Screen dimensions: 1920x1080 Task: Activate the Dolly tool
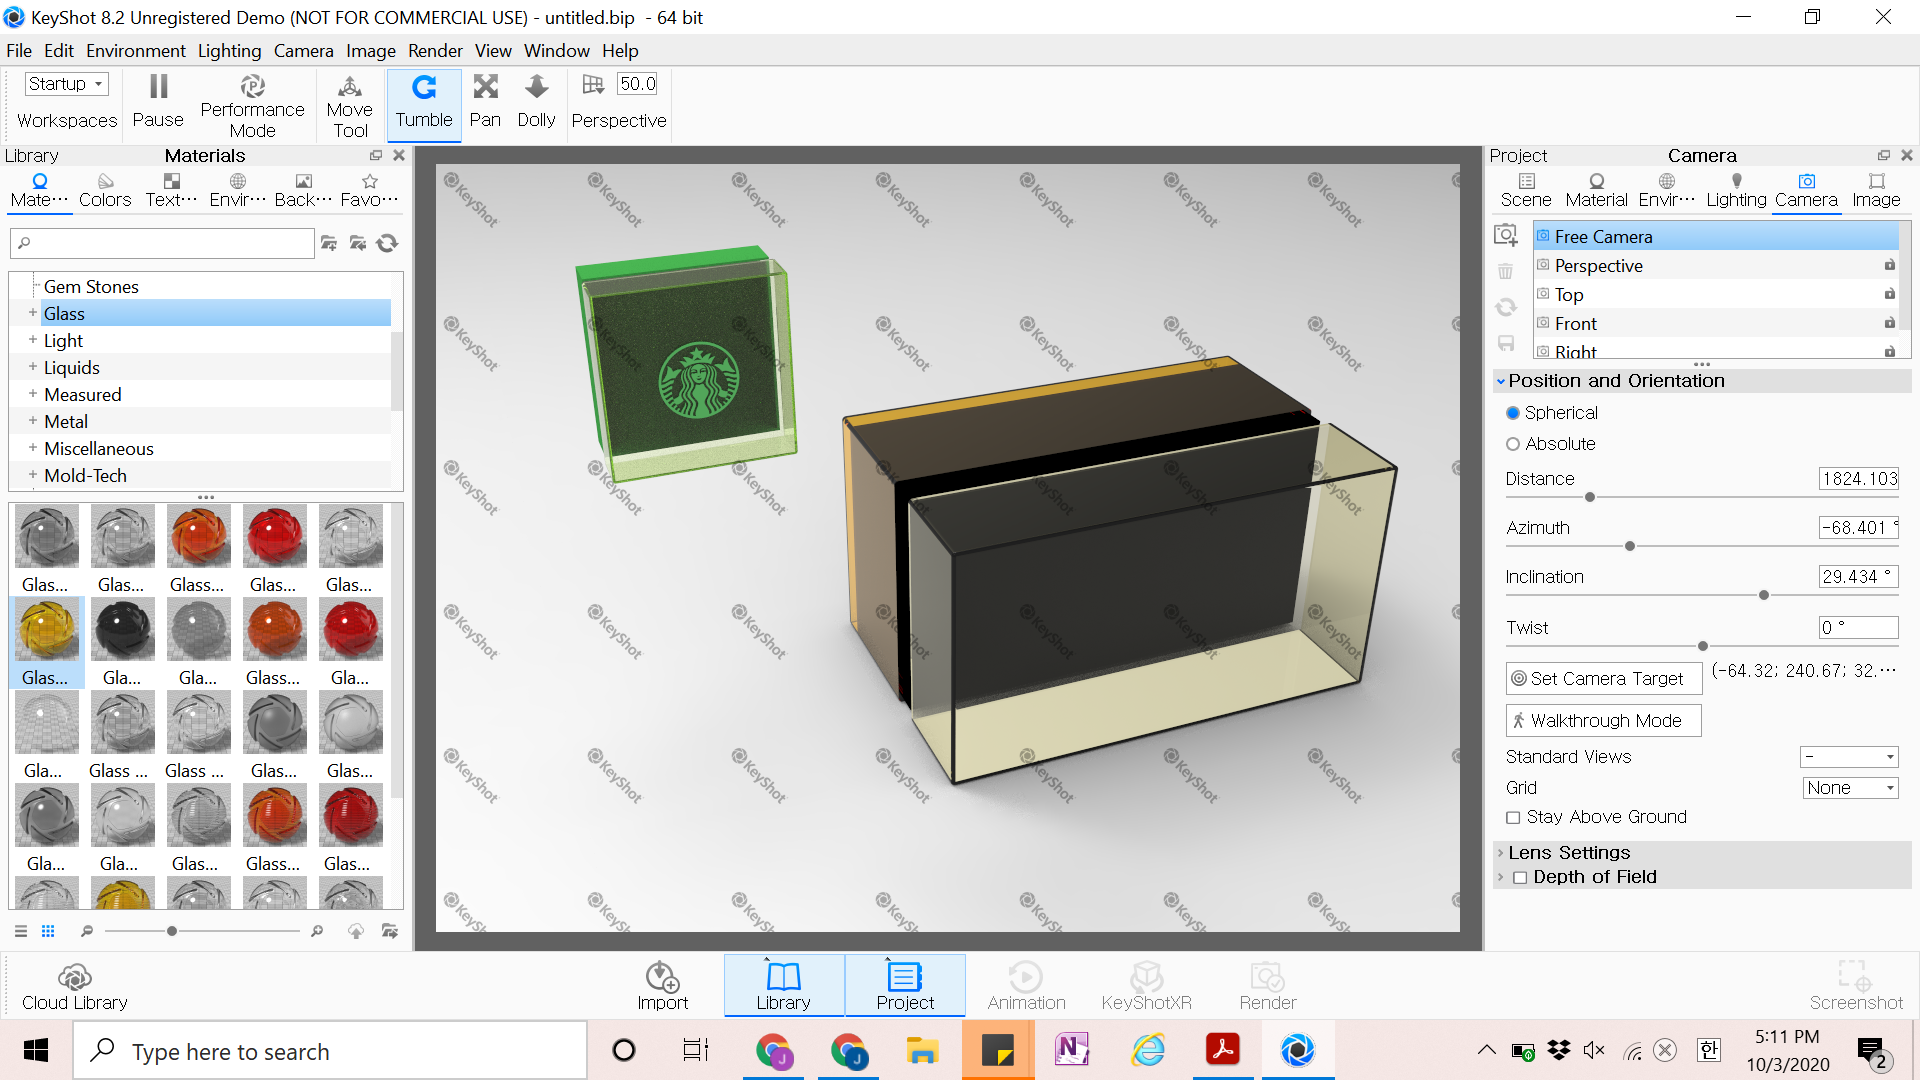tap(536, 102)
